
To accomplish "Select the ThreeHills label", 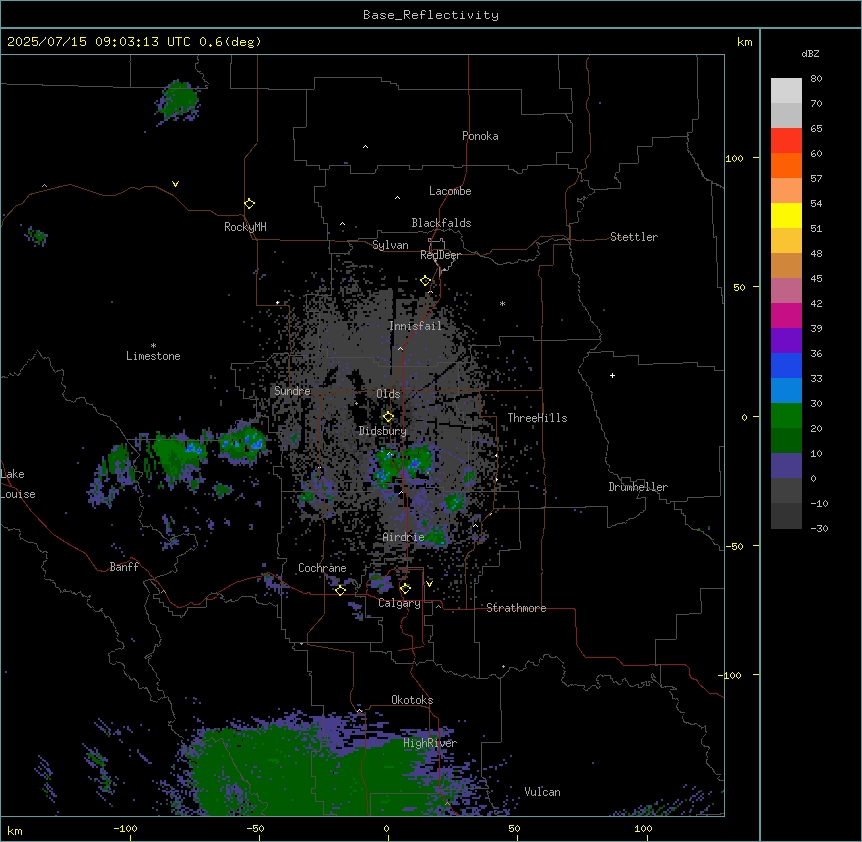I will [537, 418].
